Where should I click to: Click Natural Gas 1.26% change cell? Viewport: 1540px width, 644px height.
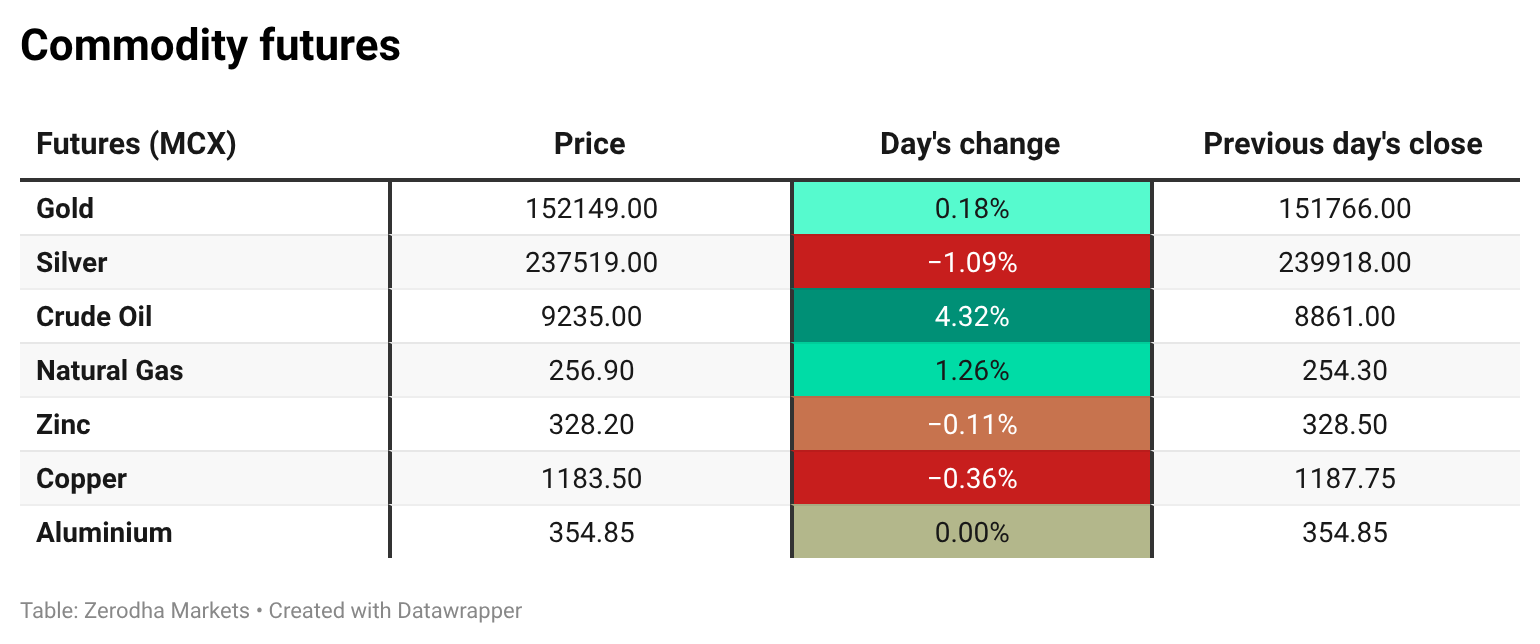[971, 371]
